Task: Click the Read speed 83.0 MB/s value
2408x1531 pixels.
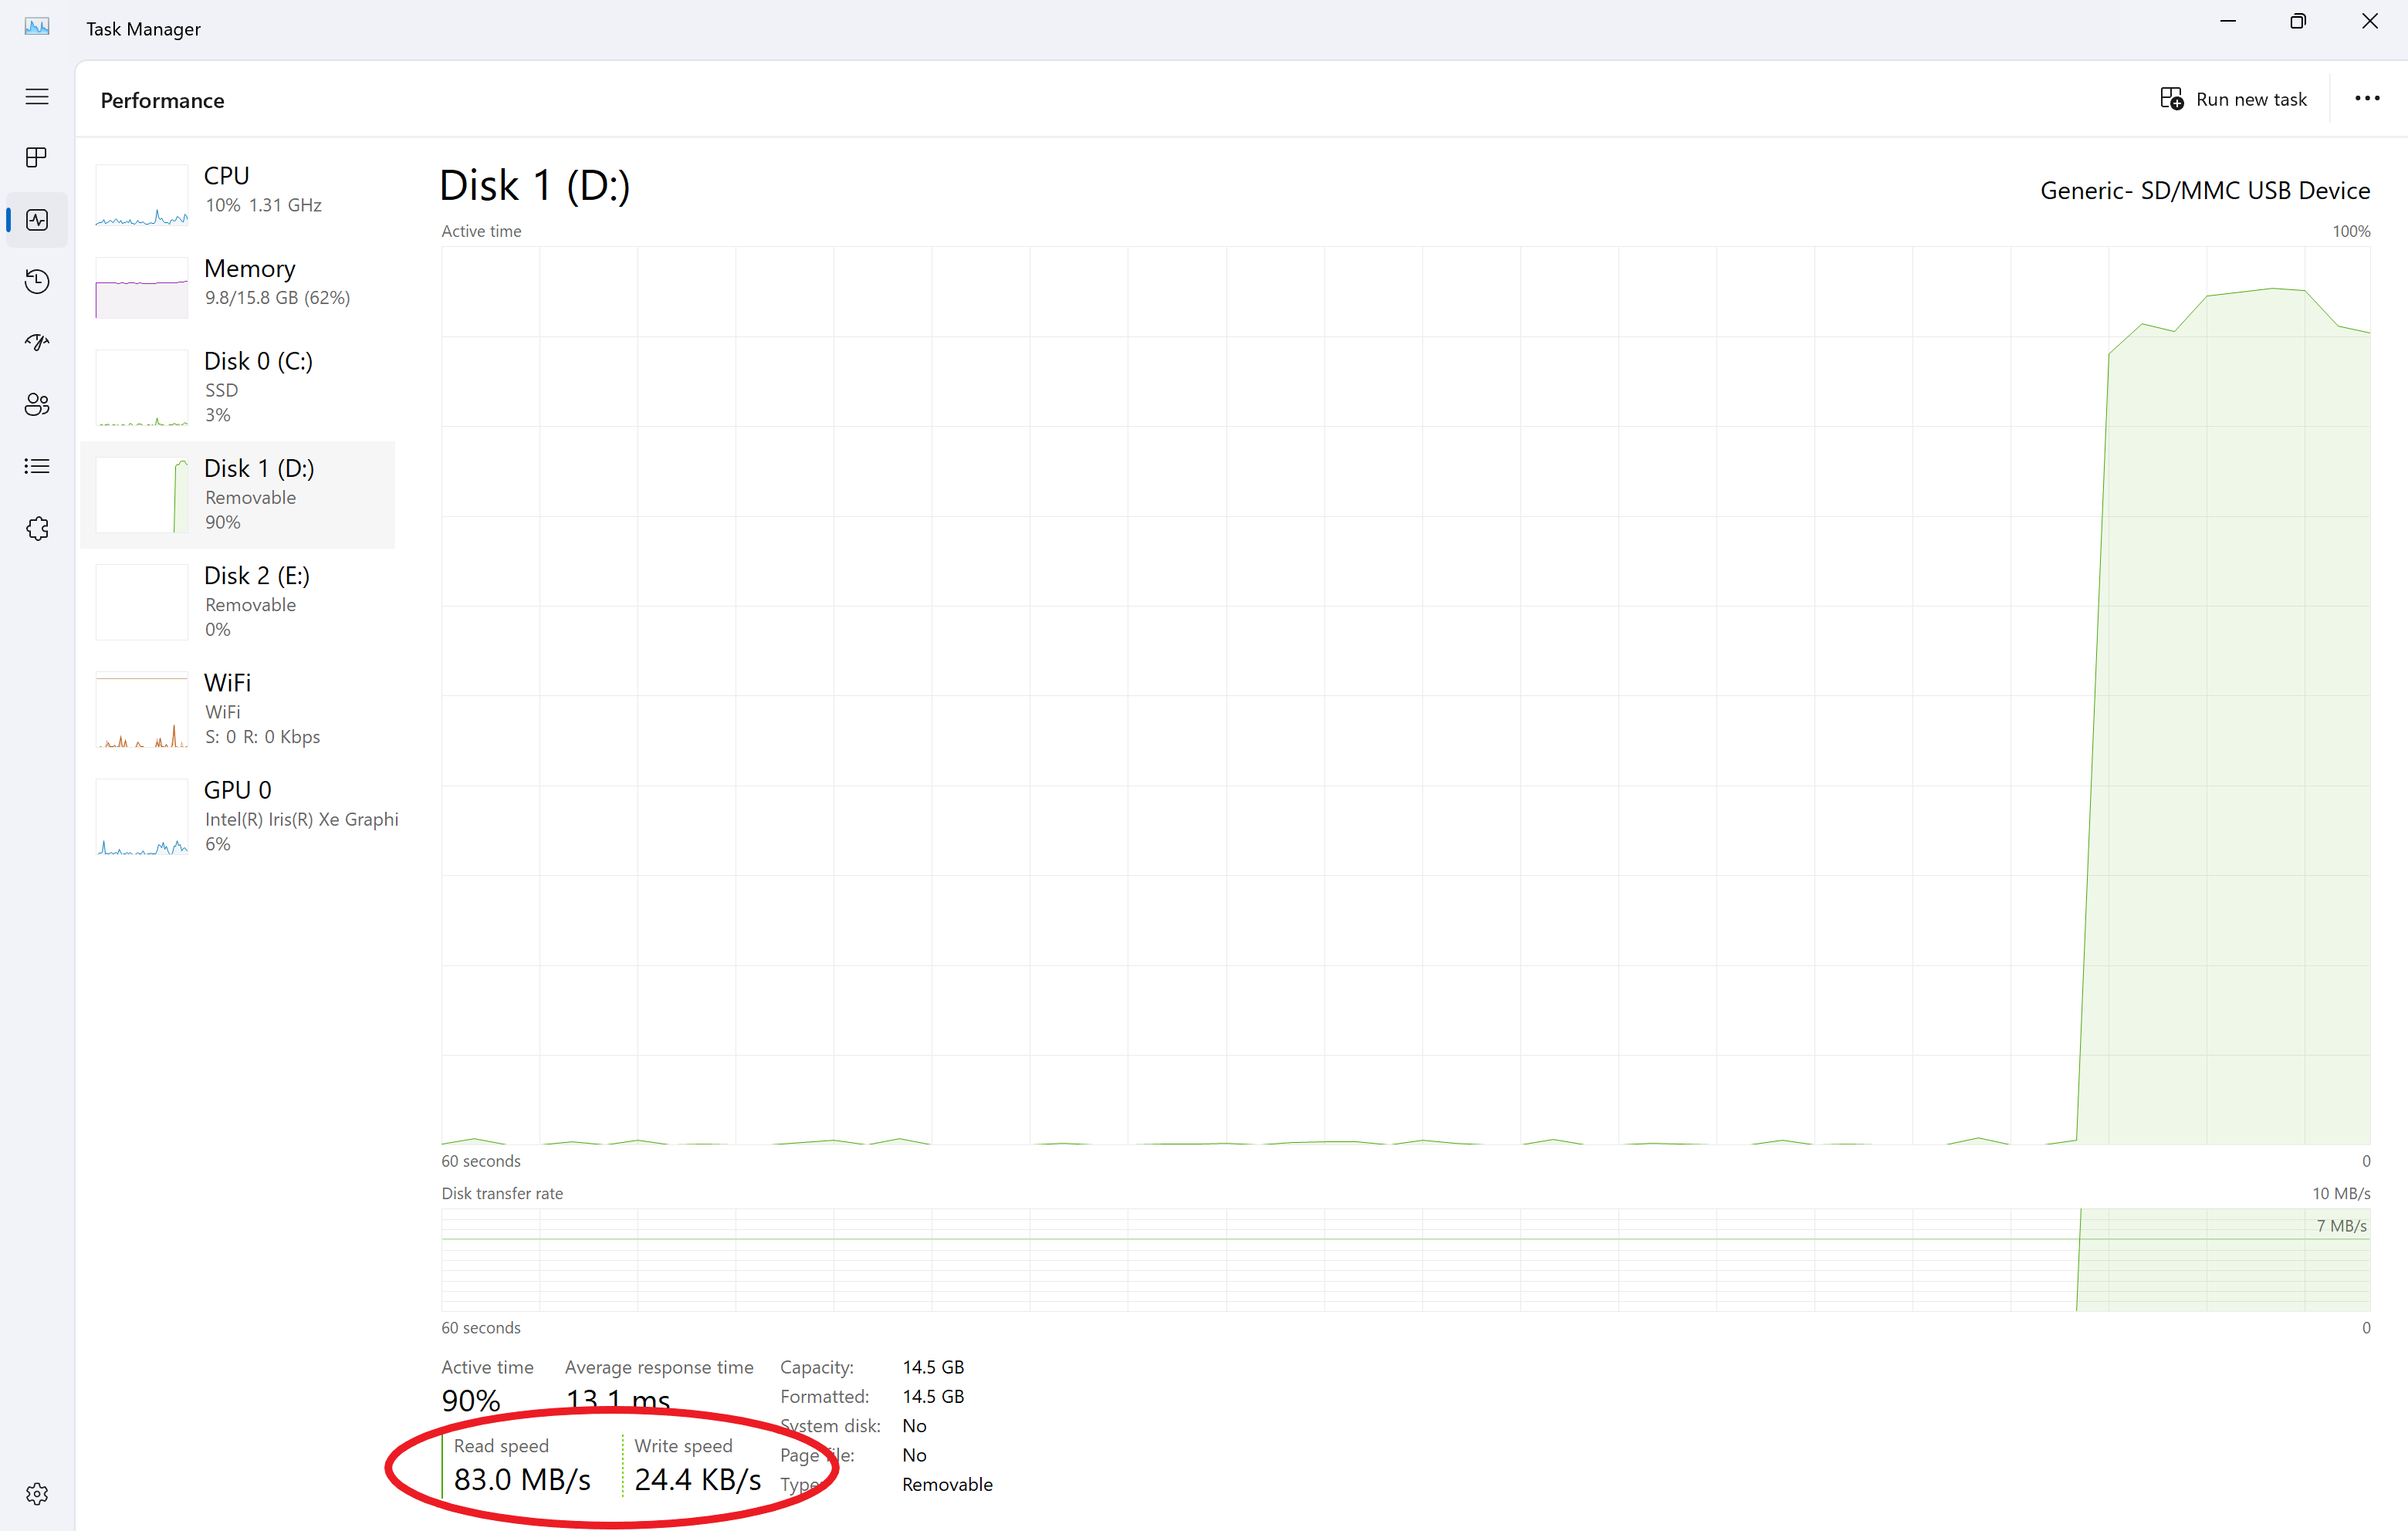Action: pos(522,1480)
